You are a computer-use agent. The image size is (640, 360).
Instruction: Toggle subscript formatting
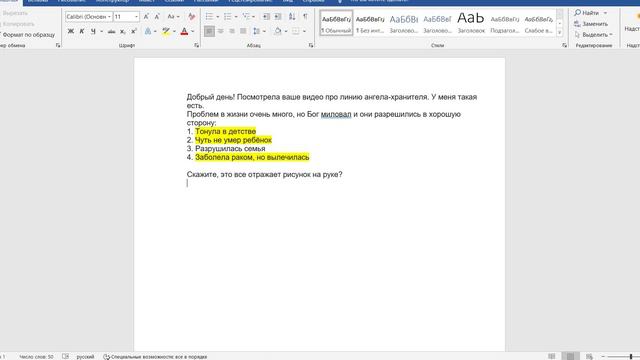pos(122,31)
